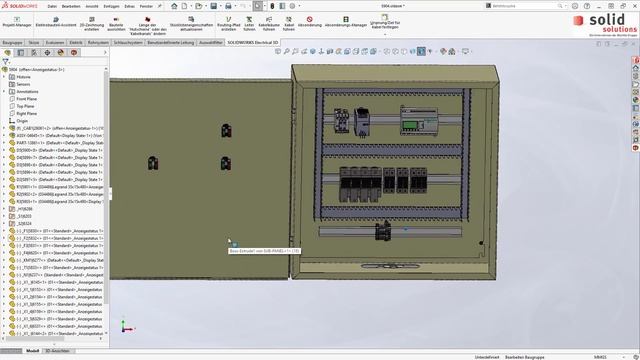Image resolution: width=640 pixels, height=360 pixels.
Task: Launch the Elektrobauteil-Assistent
Action: (56, 22)
